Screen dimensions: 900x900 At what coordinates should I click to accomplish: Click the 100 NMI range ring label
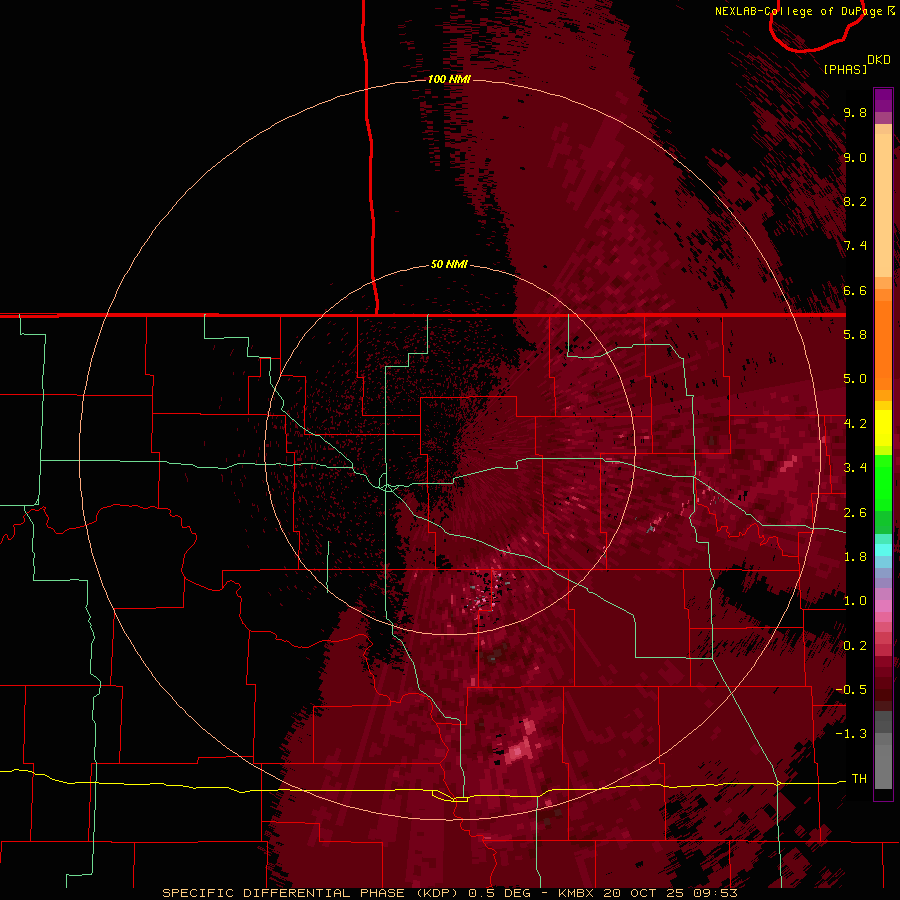pyautogui.click(x=449, y=79)
